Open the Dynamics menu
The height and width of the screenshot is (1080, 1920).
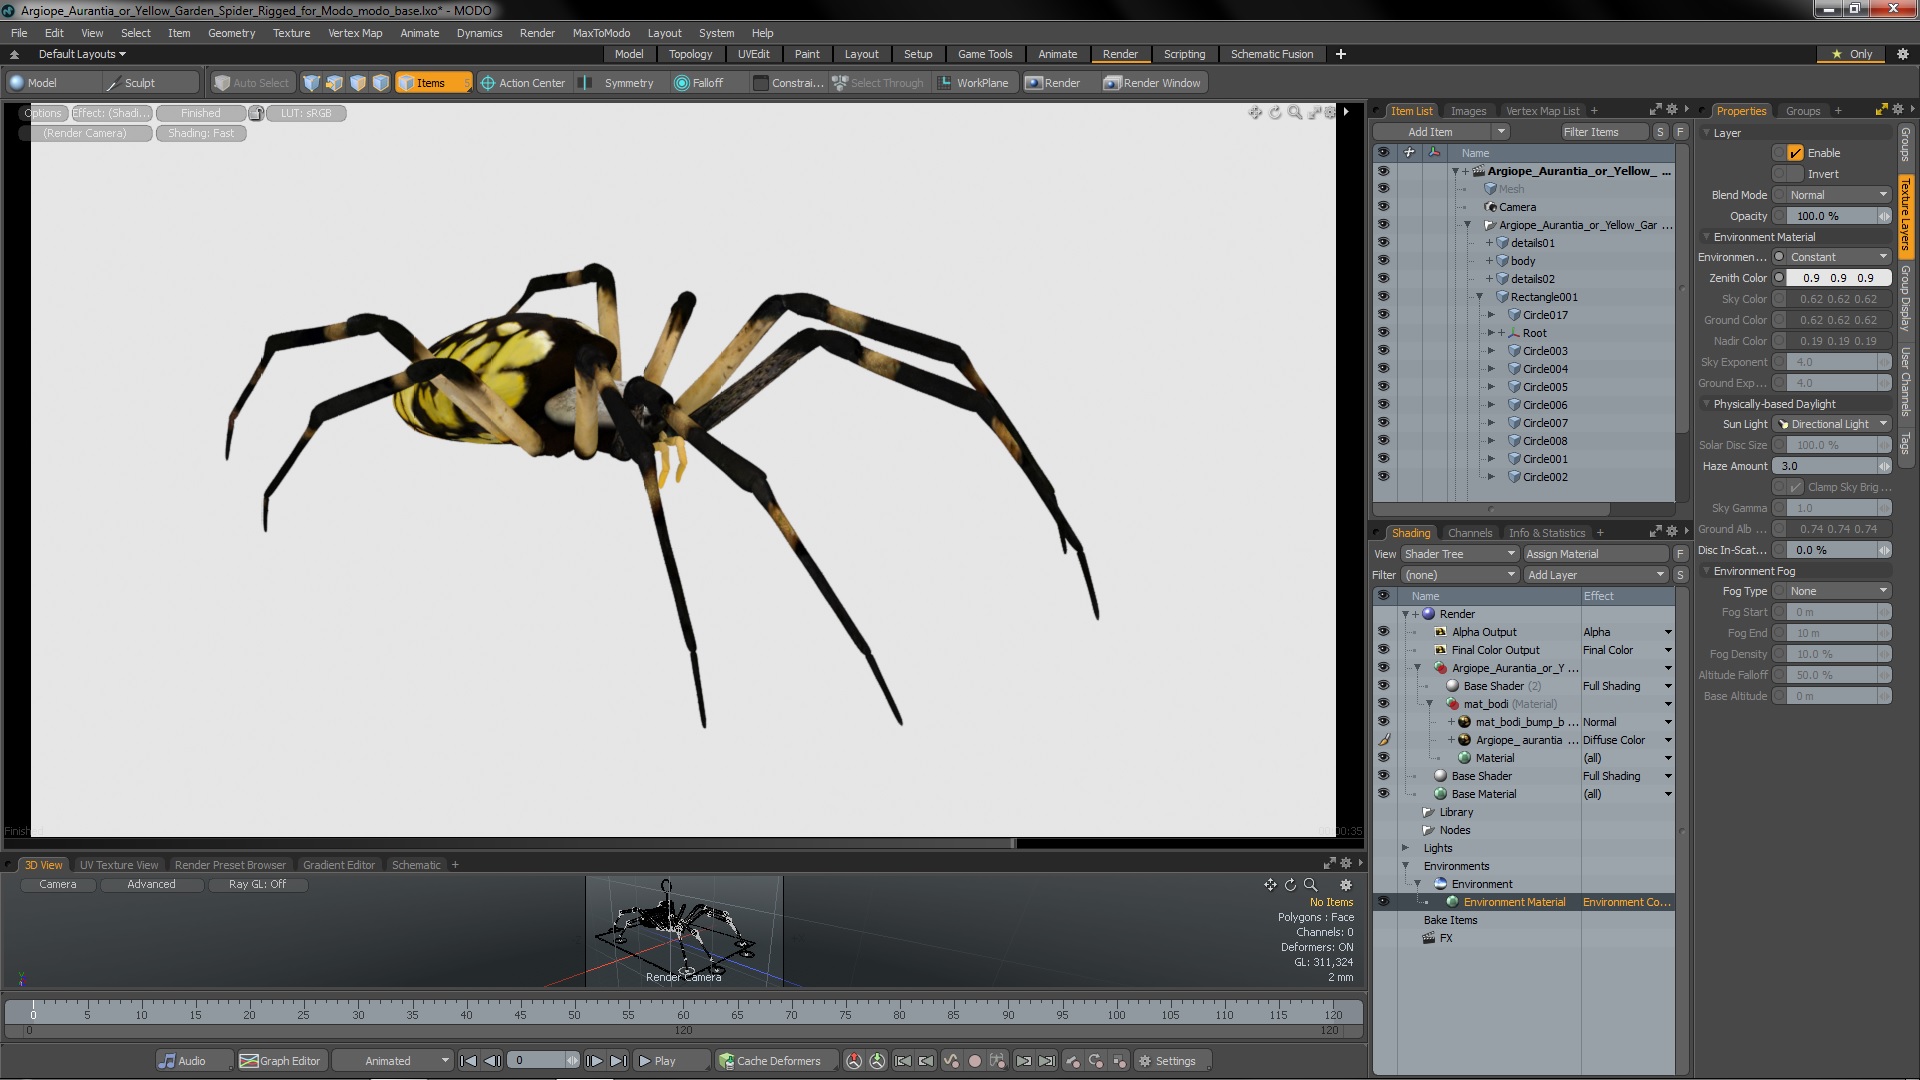479,33
